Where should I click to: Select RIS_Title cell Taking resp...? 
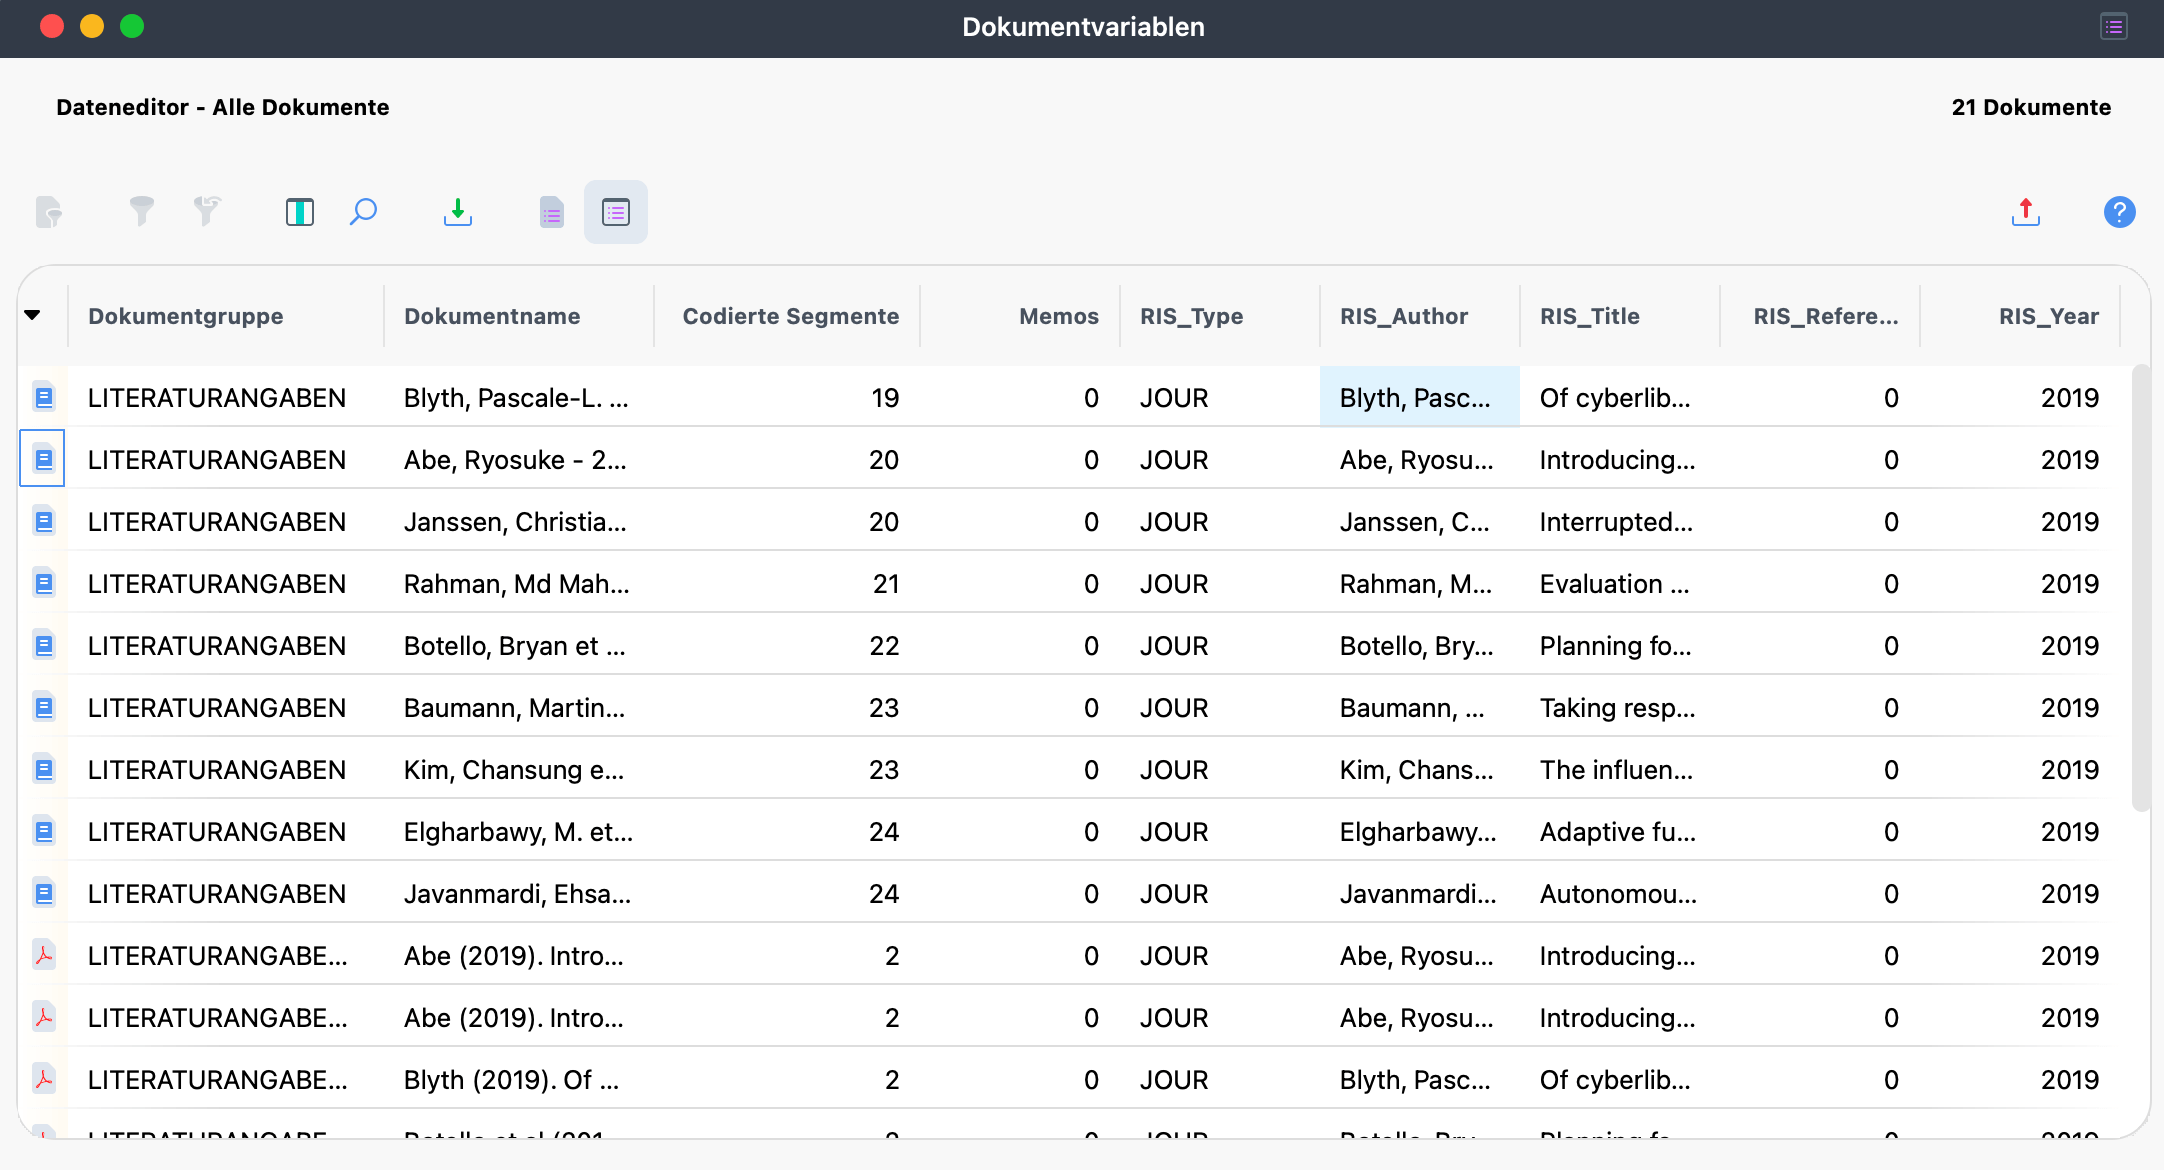[1620, 707]
